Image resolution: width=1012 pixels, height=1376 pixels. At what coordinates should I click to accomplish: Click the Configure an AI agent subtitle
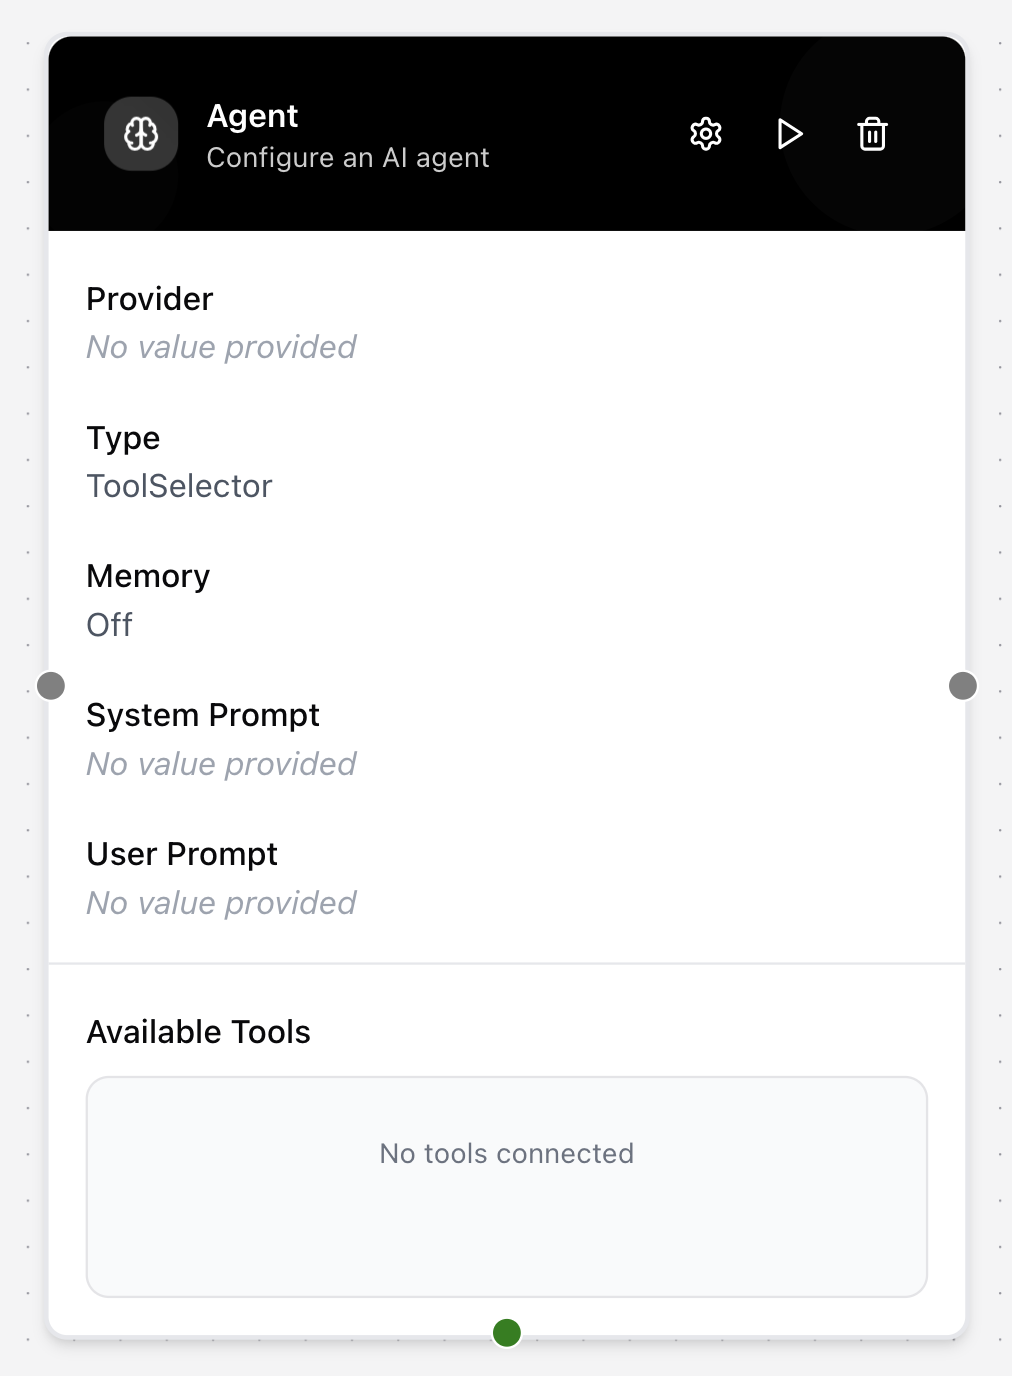tap(348, 158)
